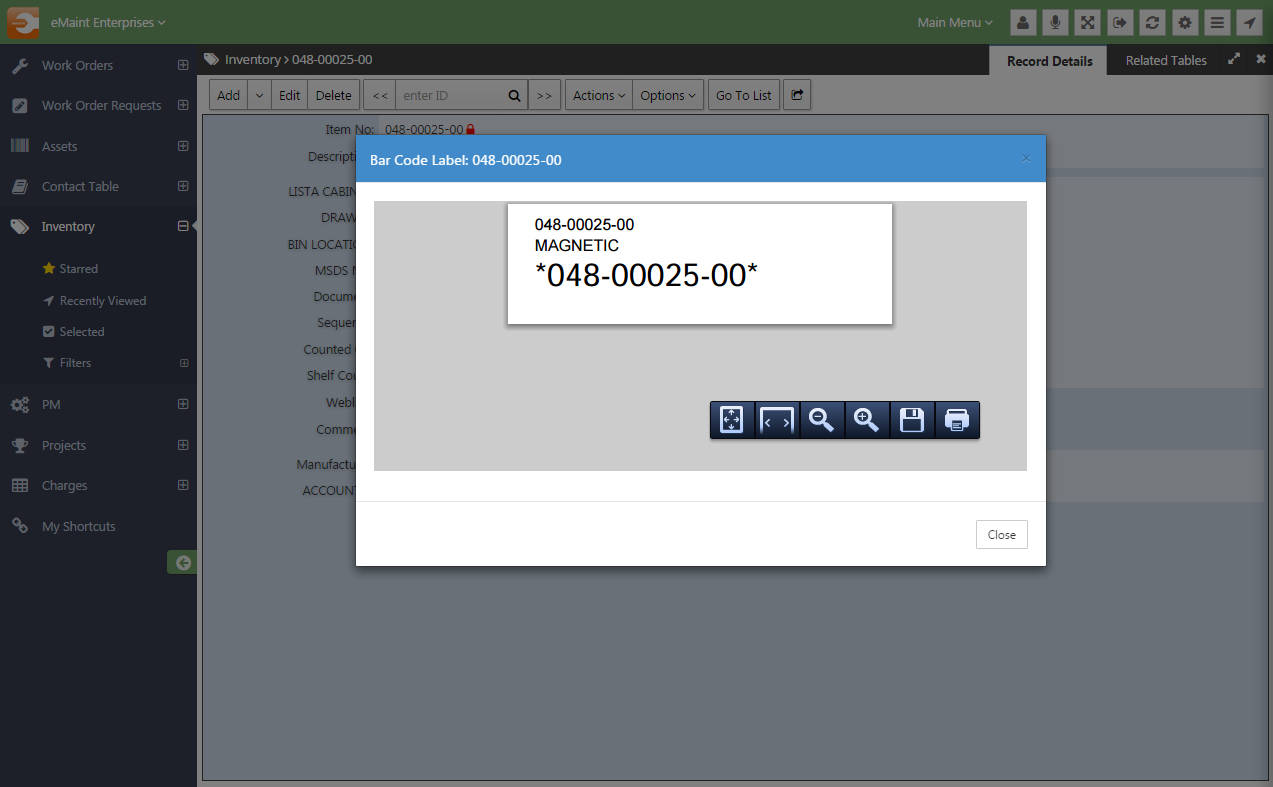Viewport: 1273px width, 787px height.
Task: Click the enter ID search field
Action: pyautogui.click(x=450, y=95)
